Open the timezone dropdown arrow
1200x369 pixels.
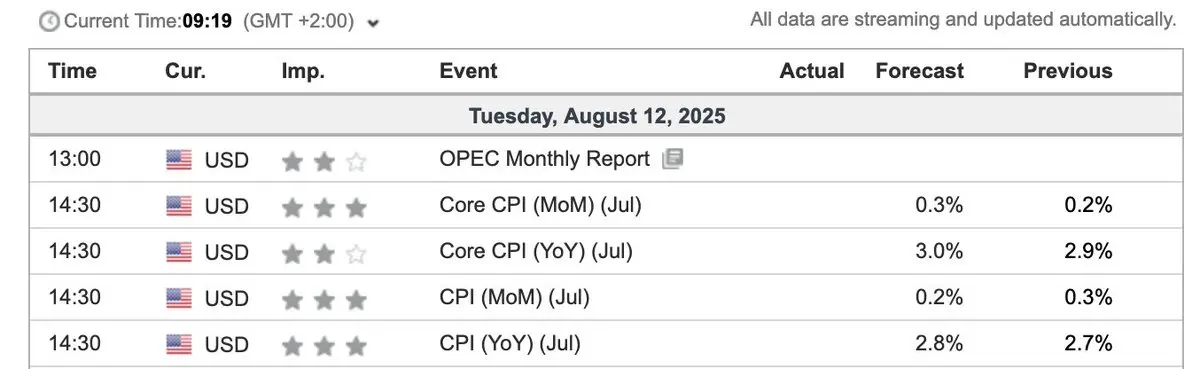coord(374,24)
